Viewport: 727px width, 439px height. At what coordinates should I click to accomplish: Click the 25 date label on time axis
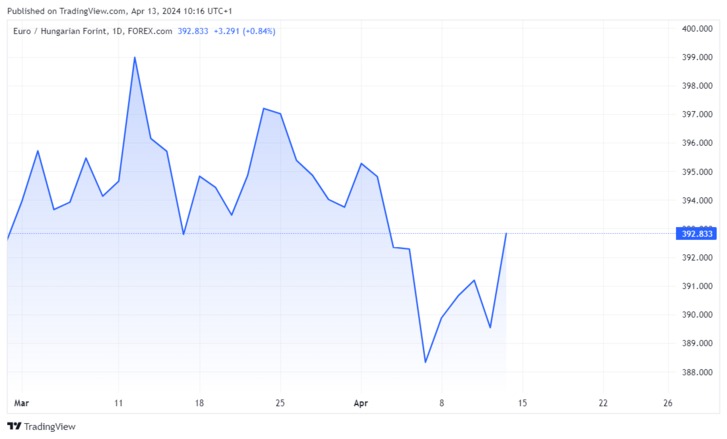(x=280, y=402)
